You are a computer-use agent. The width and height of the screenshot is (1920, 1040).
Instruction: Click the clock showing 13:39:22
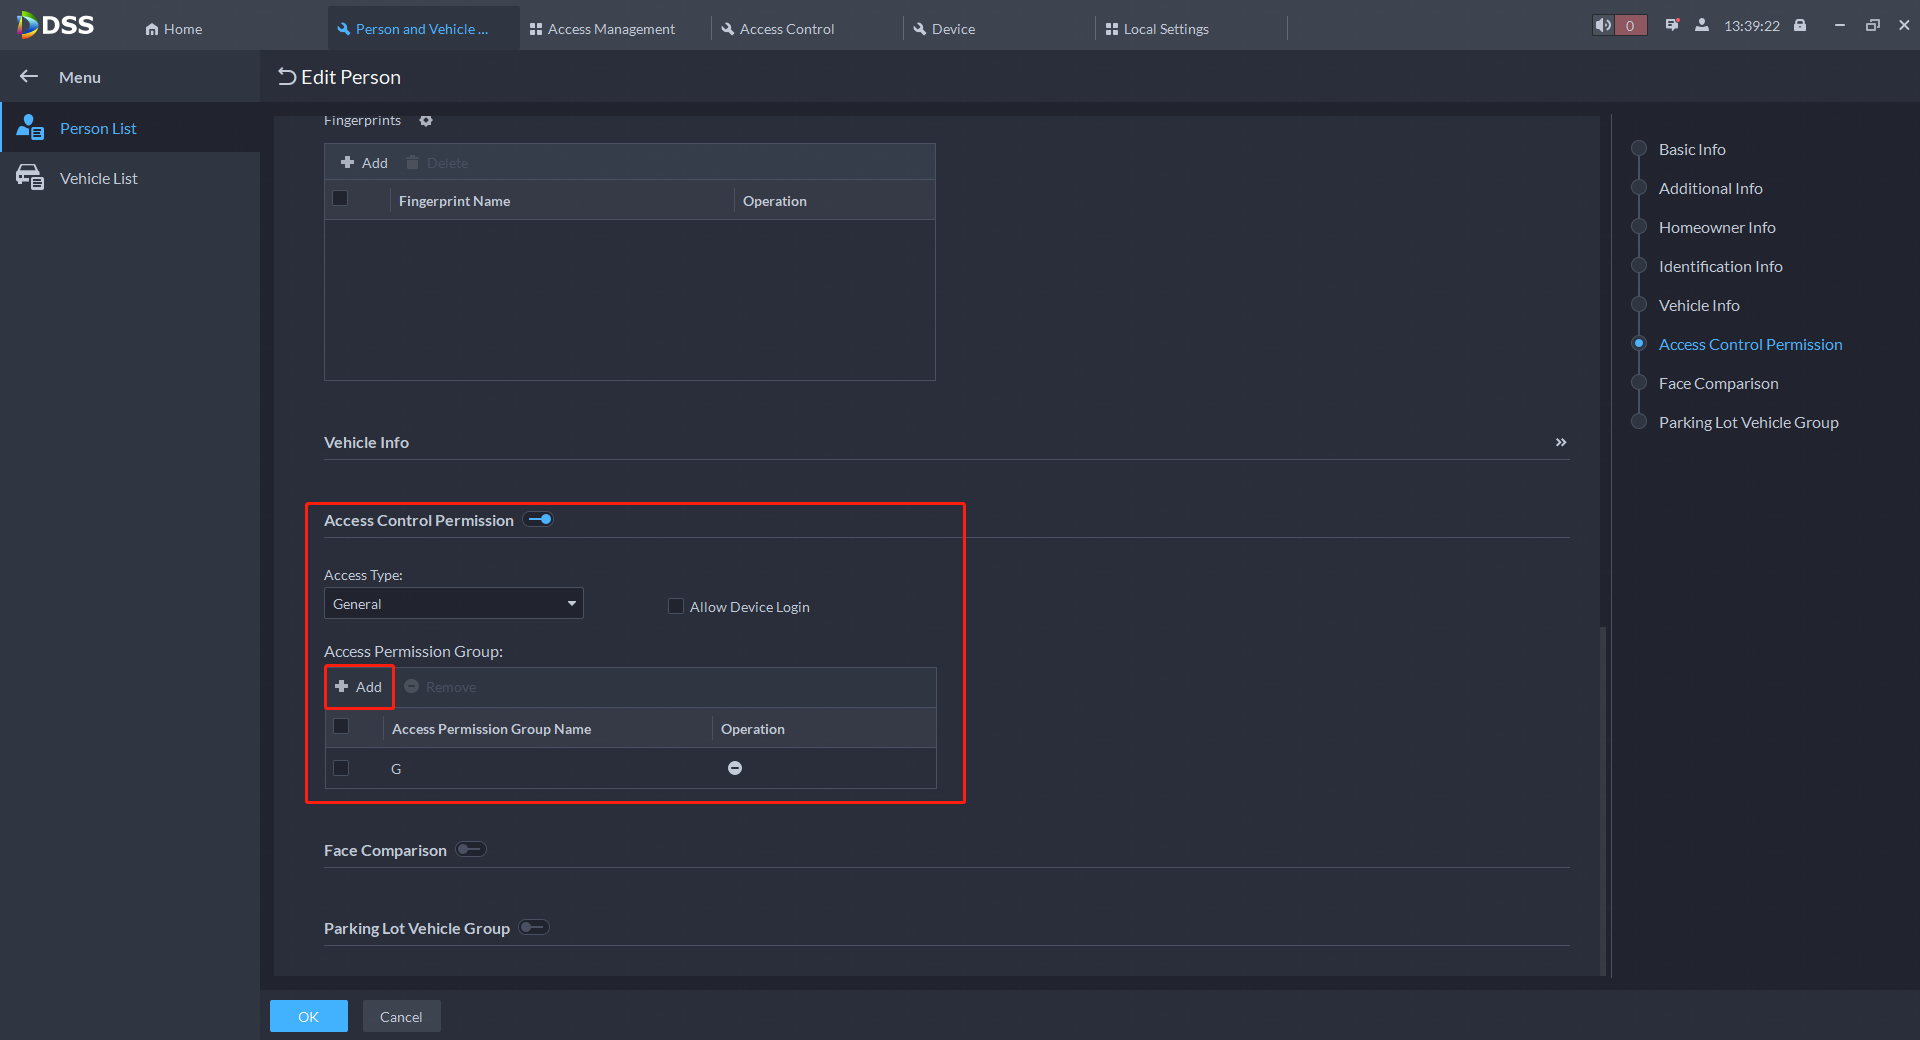(x=1752, y=26)
